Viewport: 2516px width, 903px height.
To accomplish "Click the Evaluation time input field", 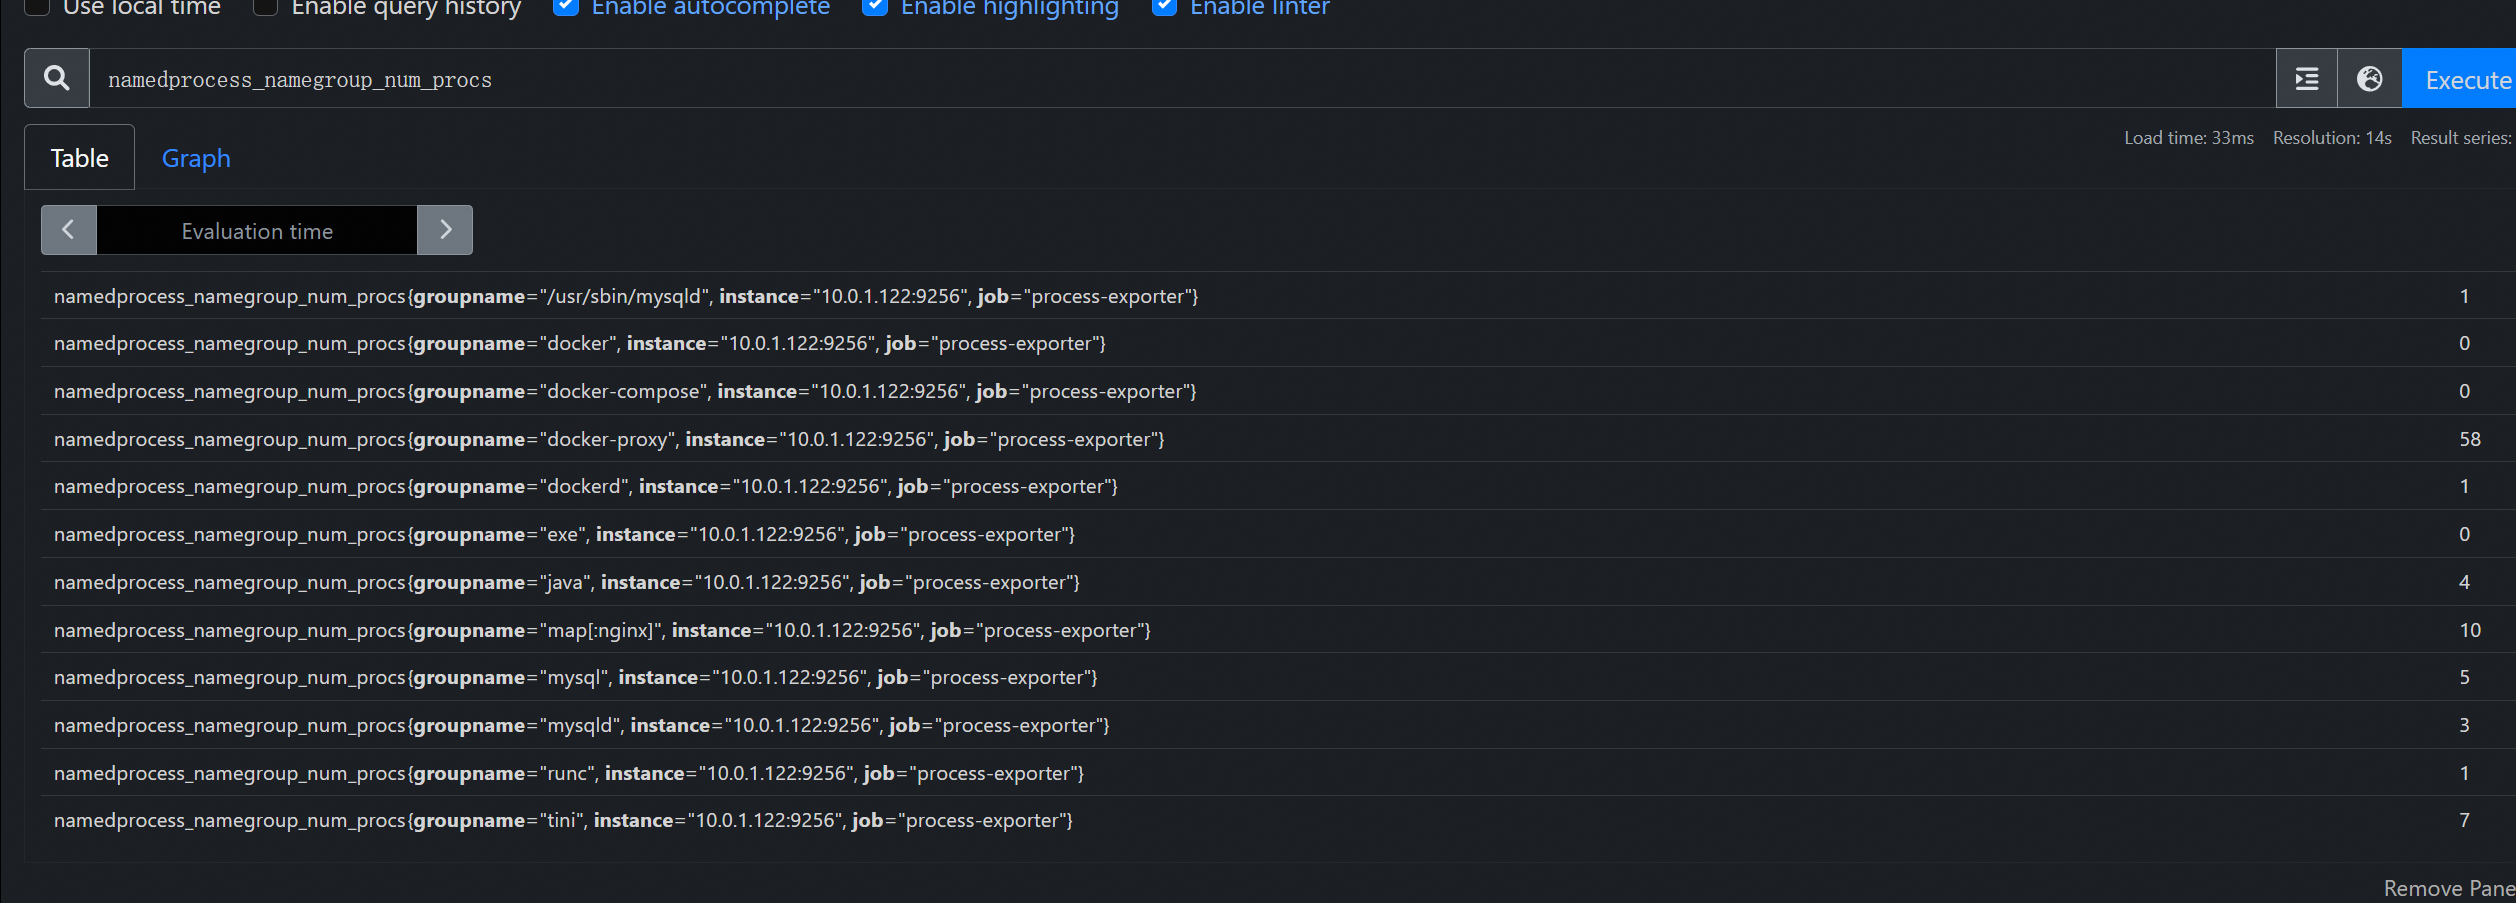I will point(256,230).
